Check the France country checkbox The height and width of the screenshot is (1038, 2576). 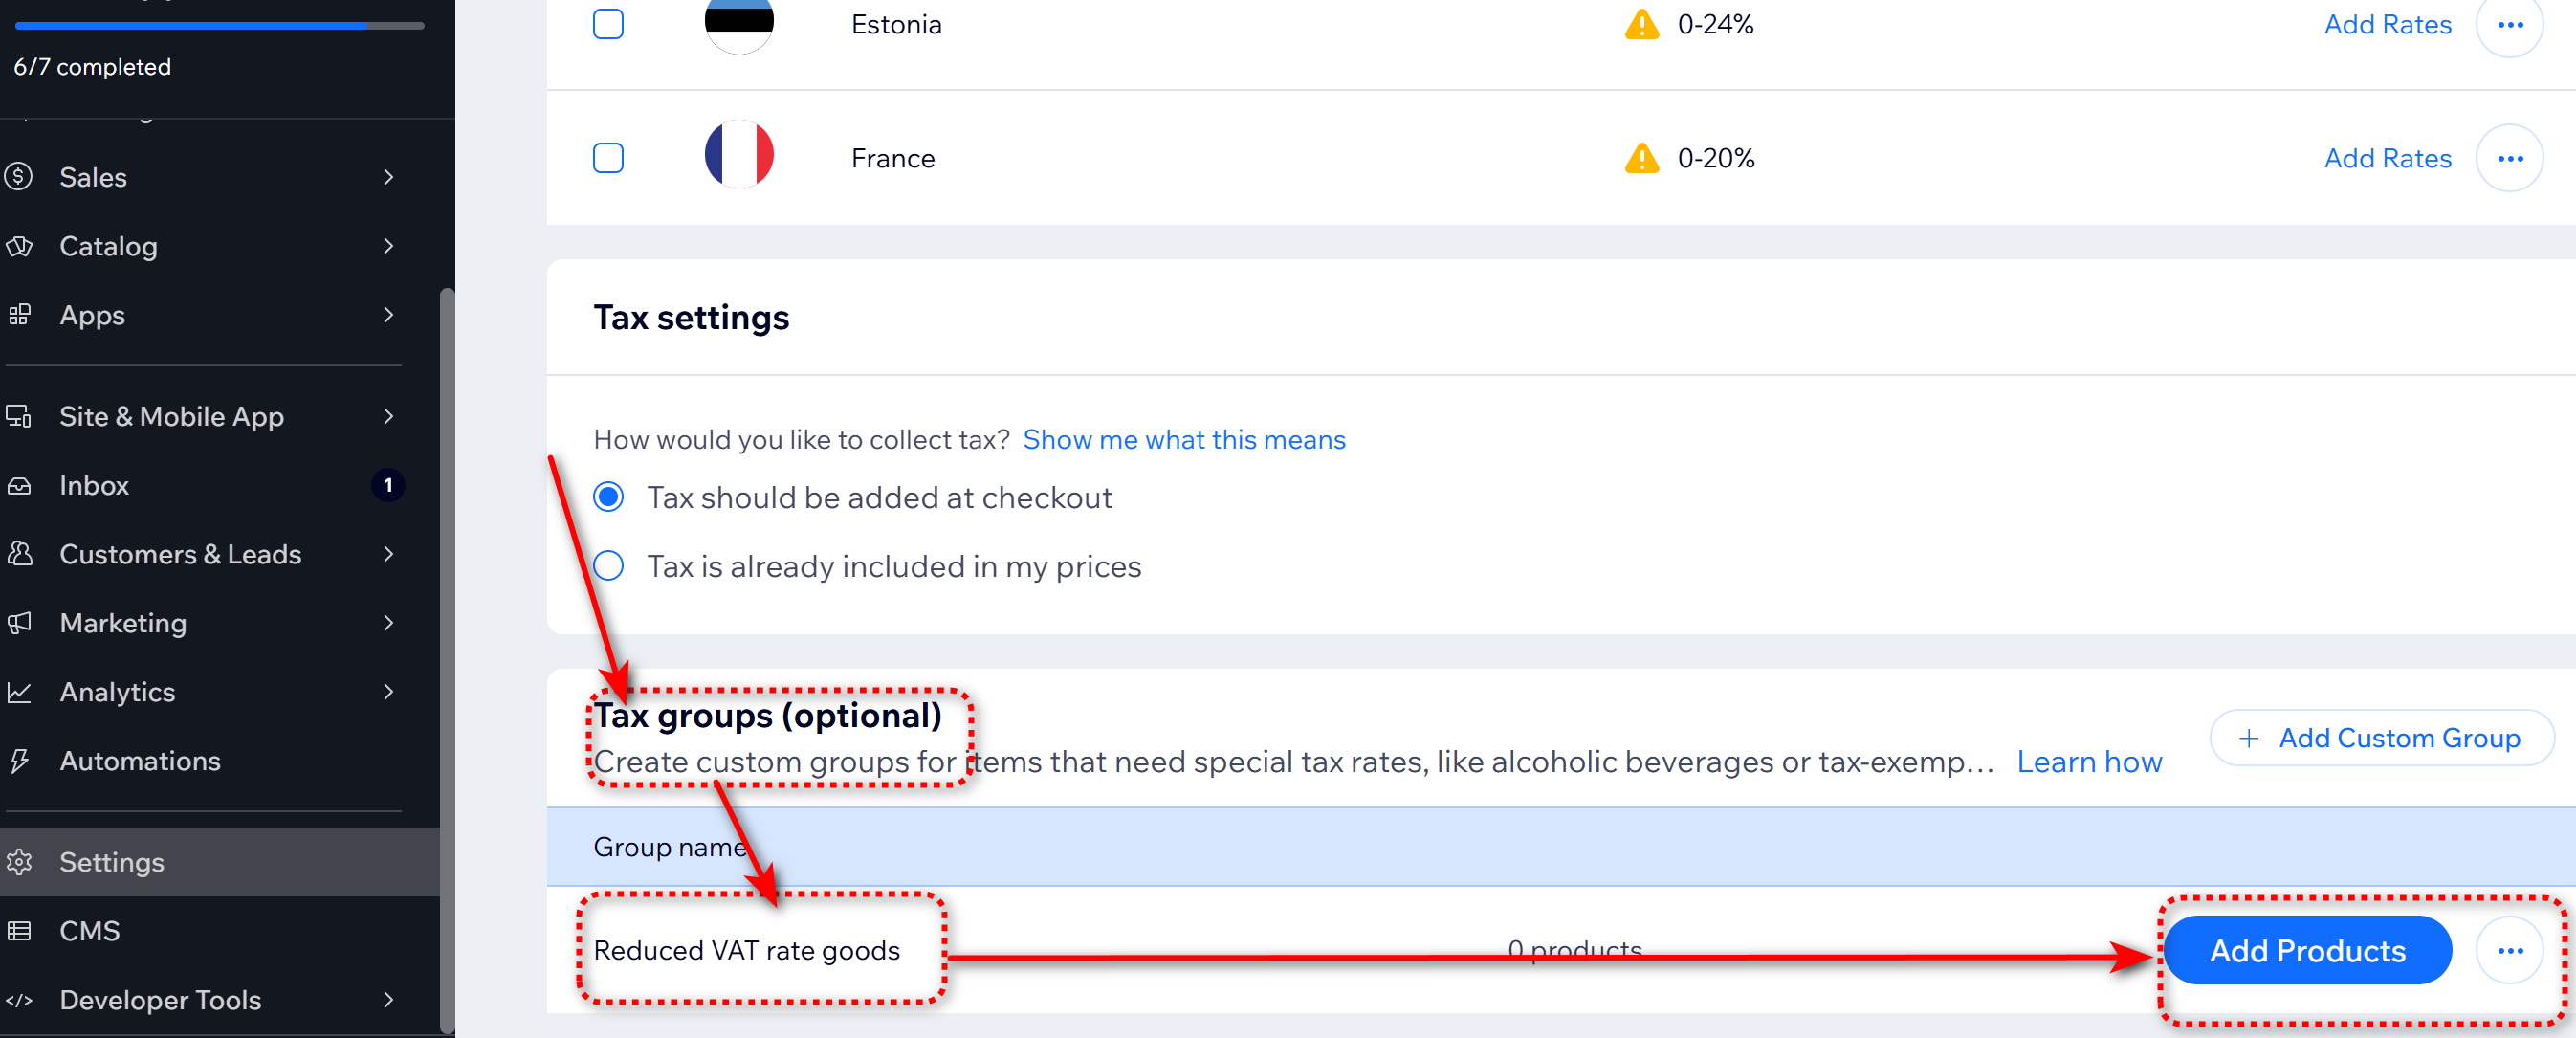tap(608, 158)
